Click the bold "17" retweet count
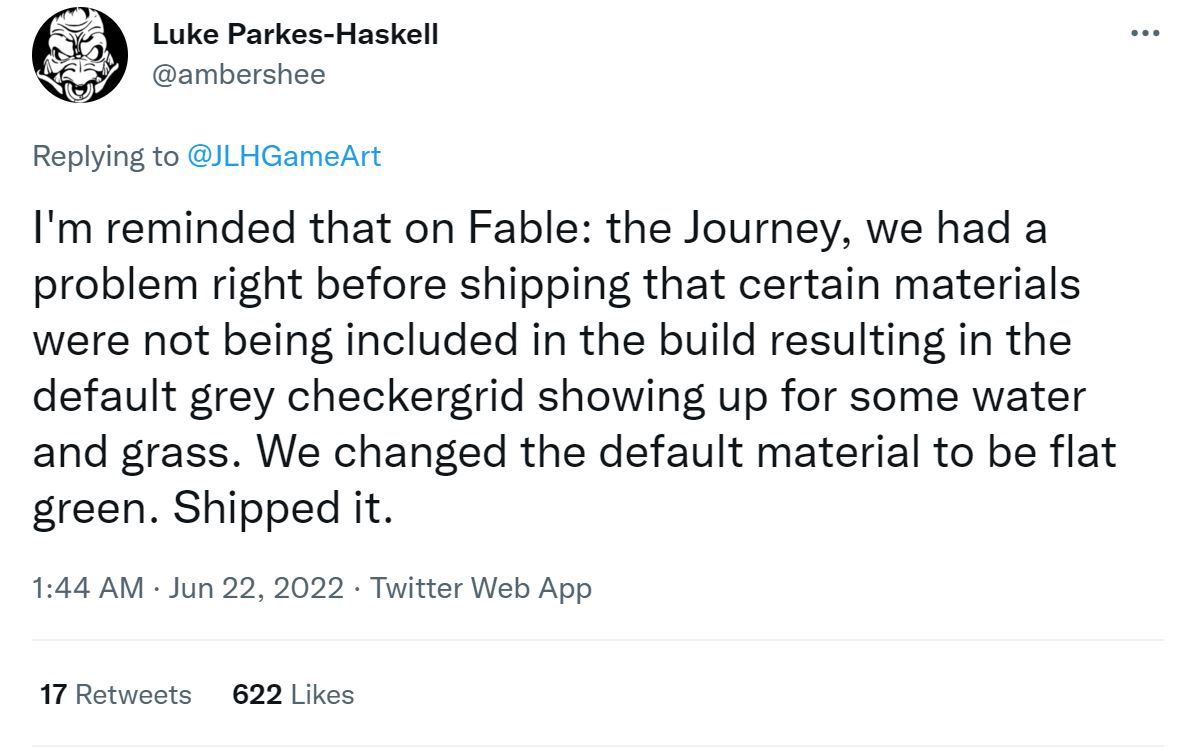This screenshot has height=751, width=1196. [53, 694]
